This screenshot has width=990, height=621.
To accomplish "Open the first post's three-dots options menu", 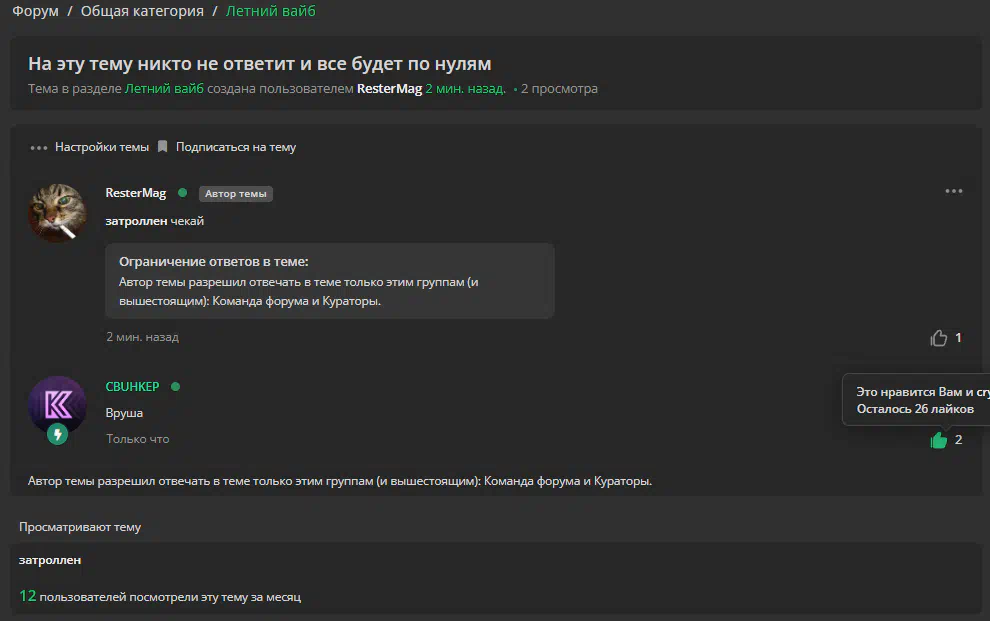I will tap(953, 191).
